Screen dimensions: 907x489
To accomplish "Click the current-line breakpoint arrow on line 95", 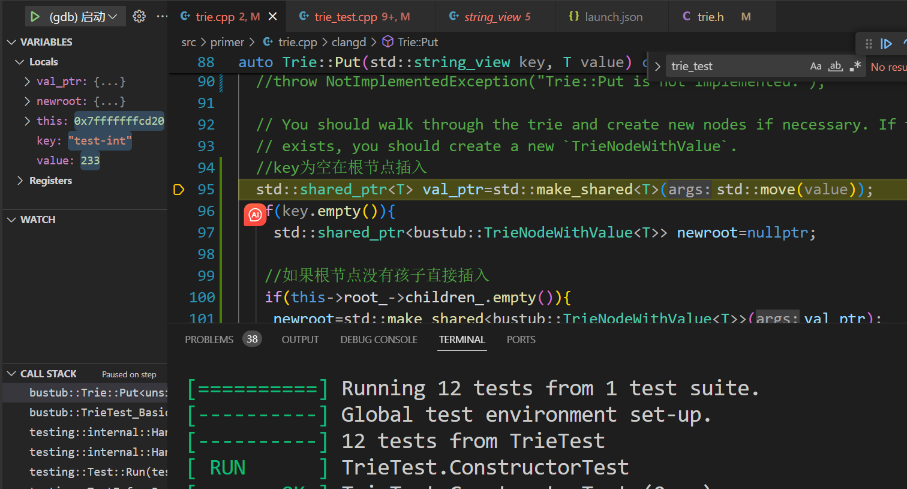I will click(x=179, y=189).
